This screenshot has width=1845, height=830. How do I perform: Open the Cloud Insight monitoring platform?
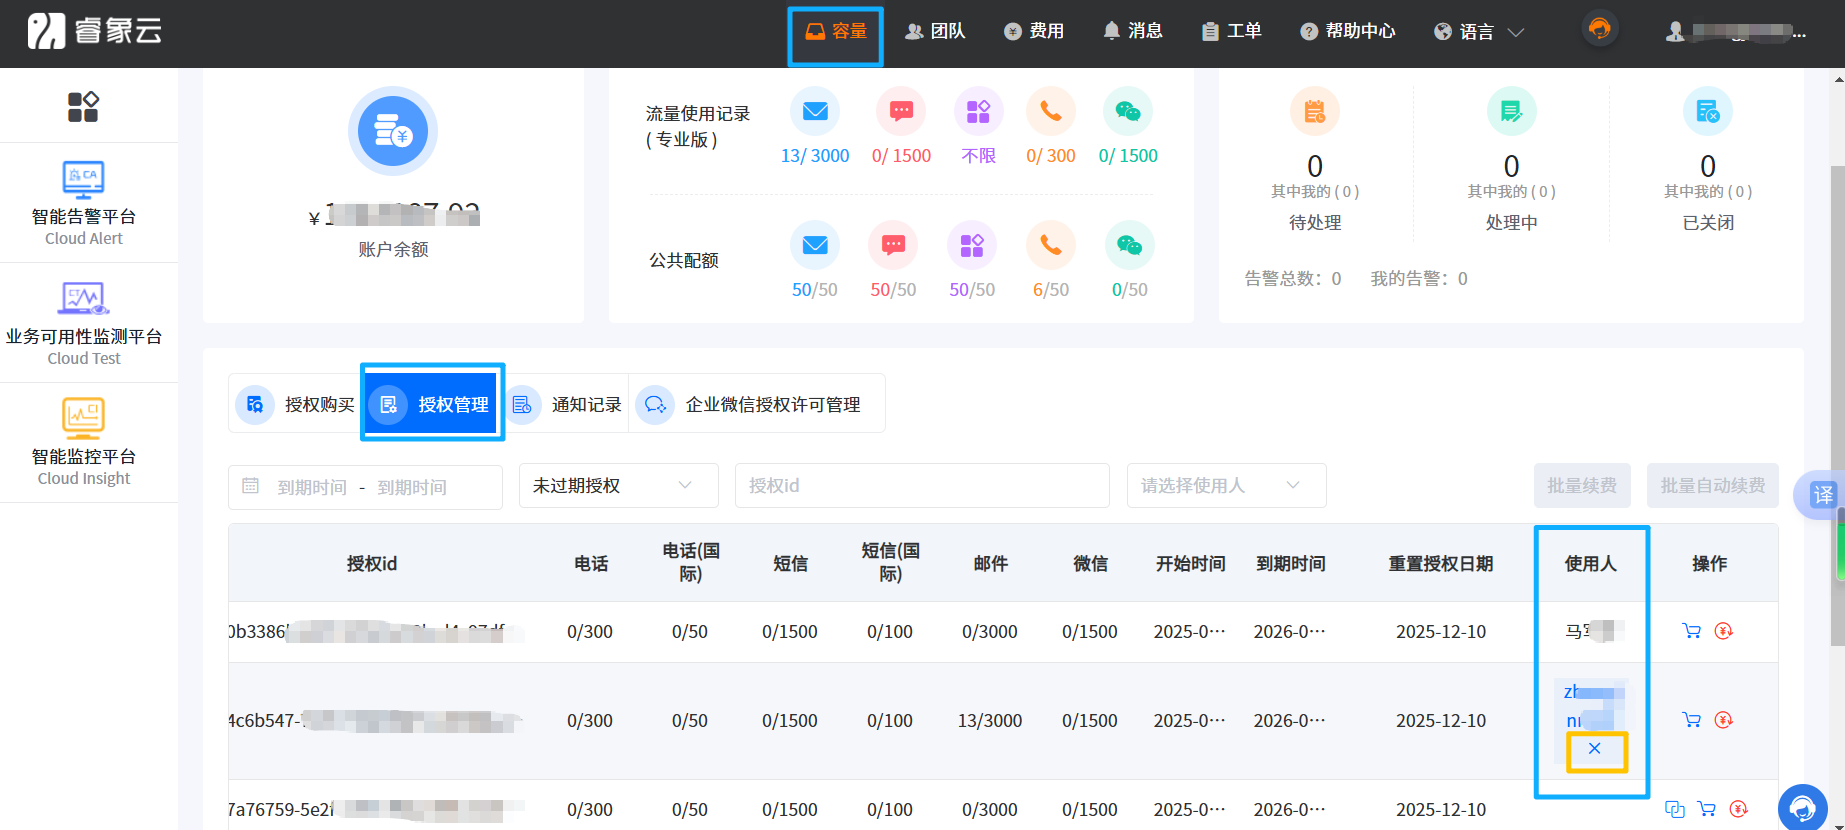[84, 443]
